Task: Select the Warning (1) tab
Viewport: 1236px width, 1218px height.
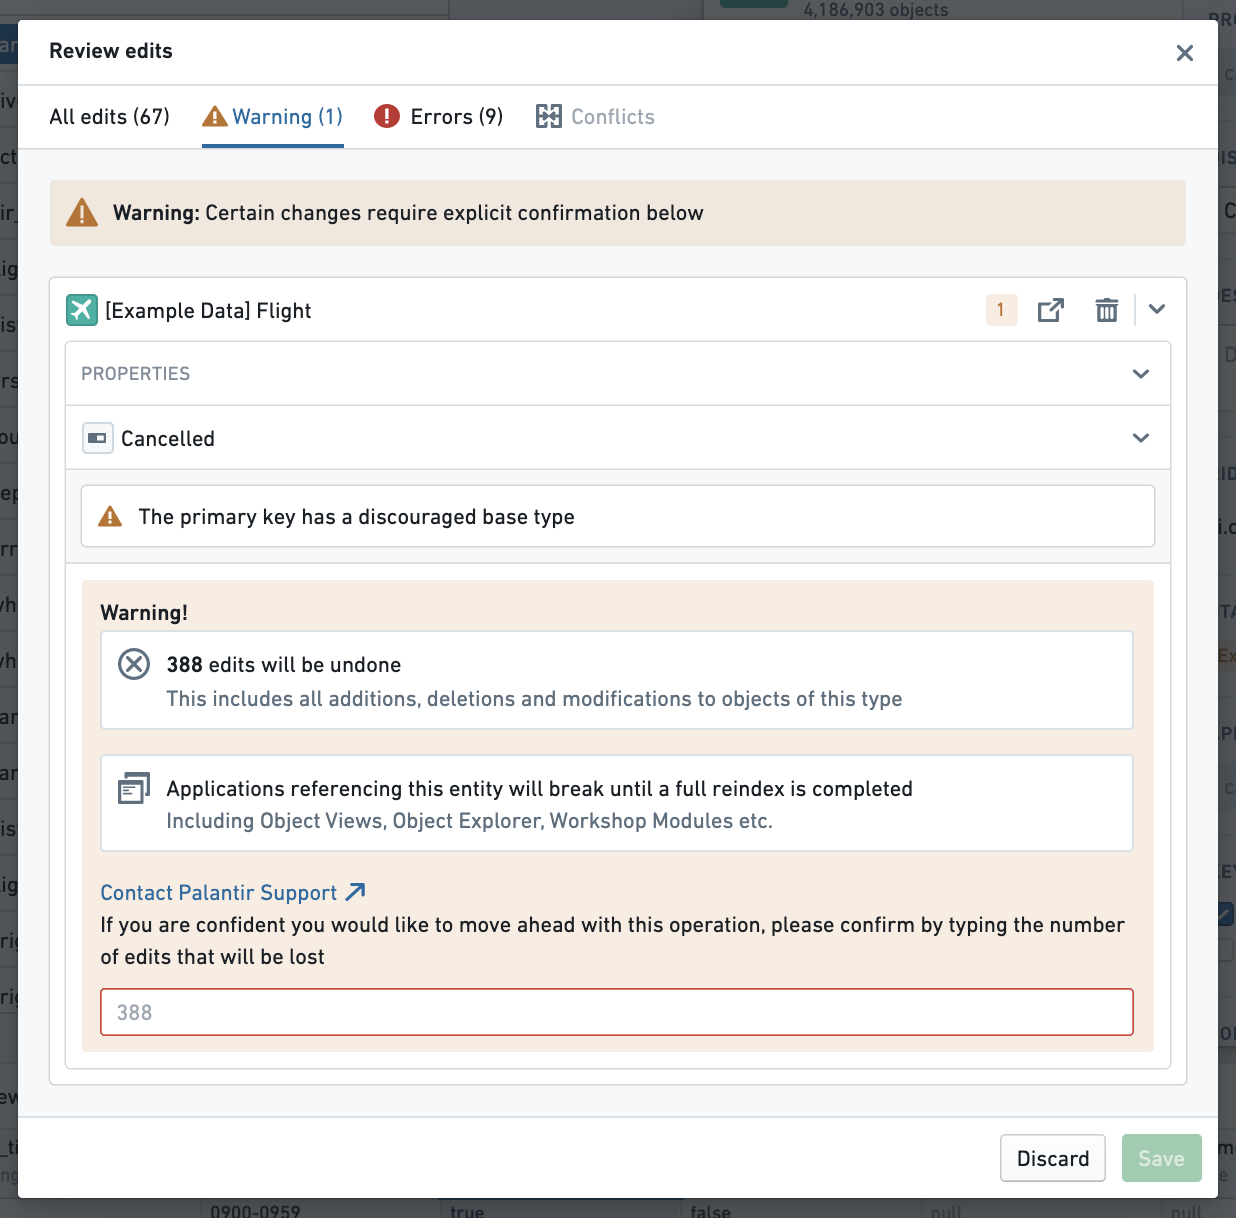Action: click(273, 117)
